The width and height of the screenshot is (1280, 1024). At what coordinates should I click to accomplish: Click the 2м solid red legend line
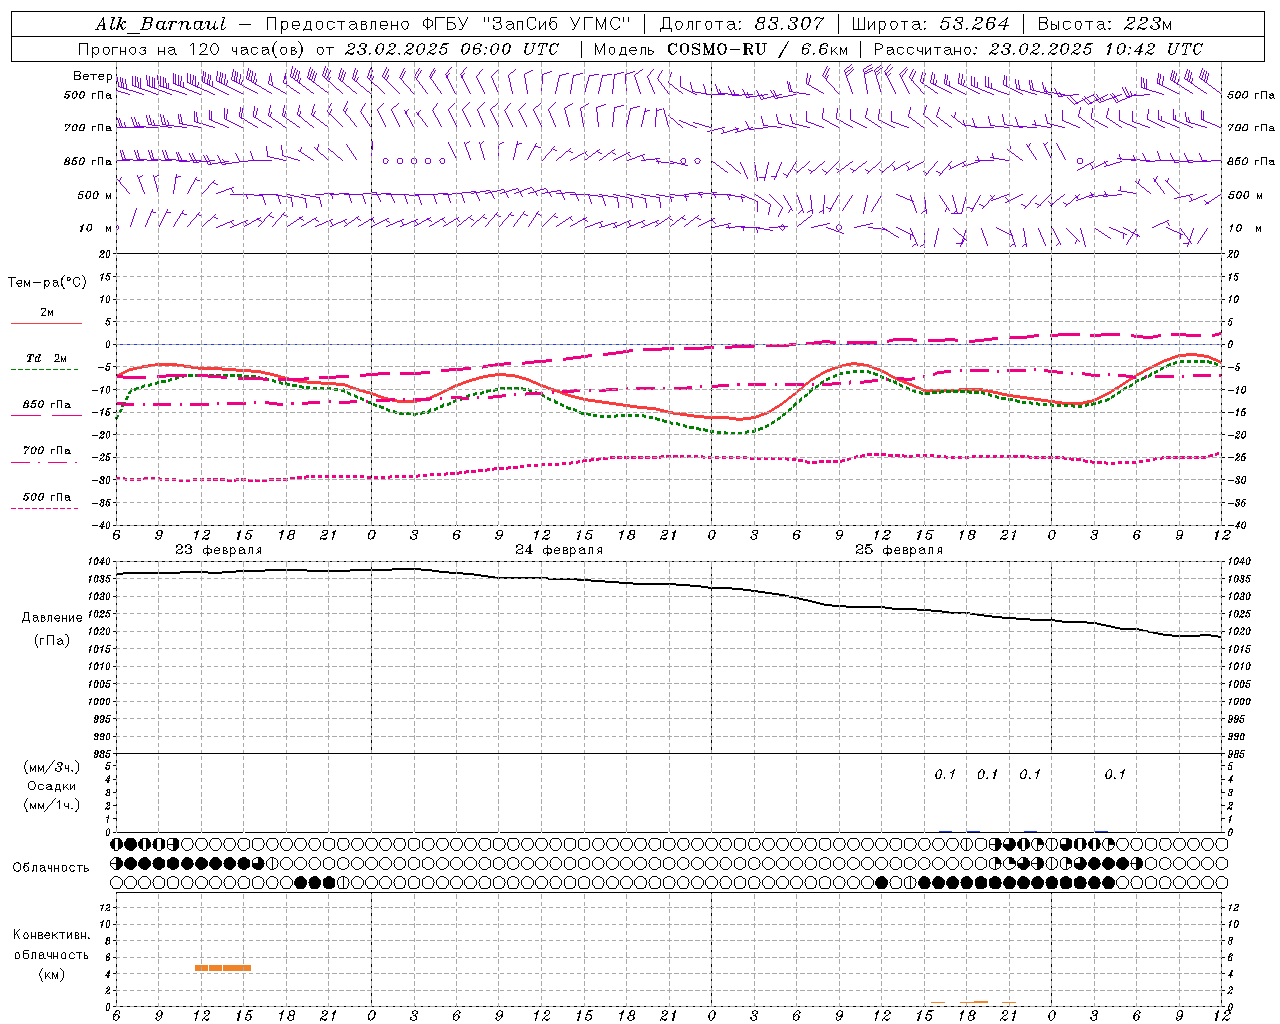[x=46, y=323]
